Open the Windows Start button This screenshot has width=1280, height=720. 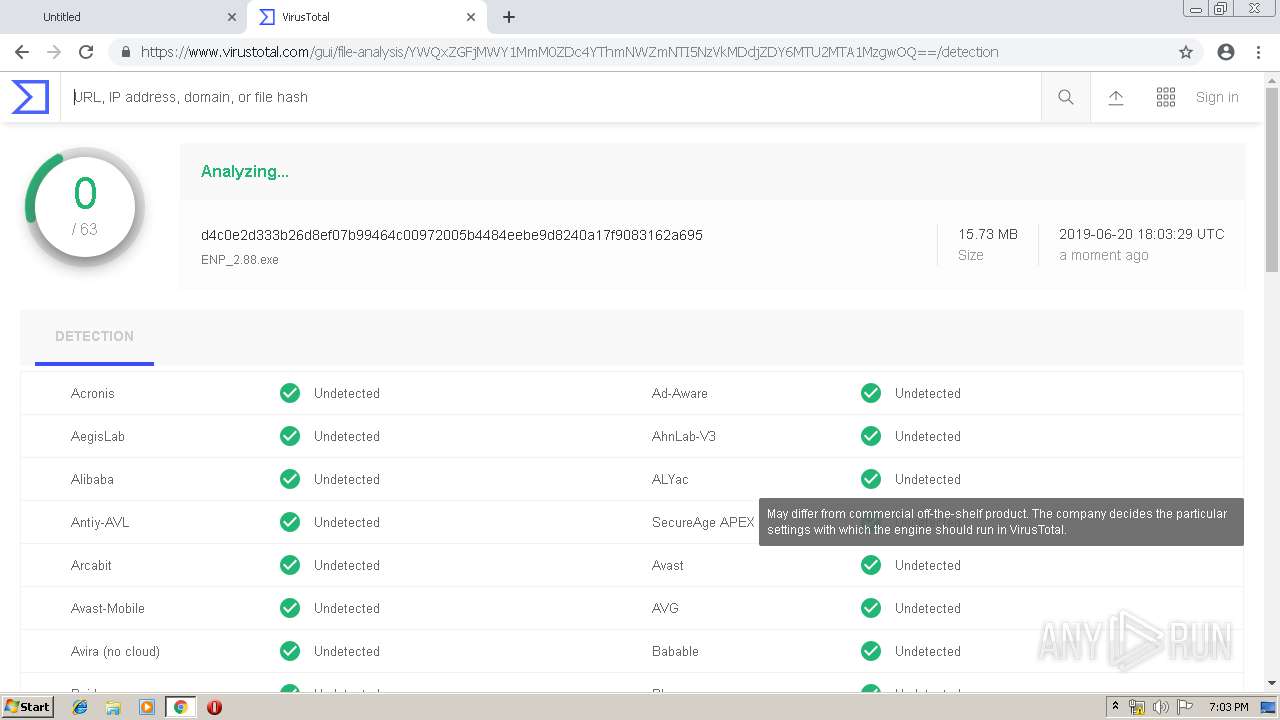click(x=27, y=707)
